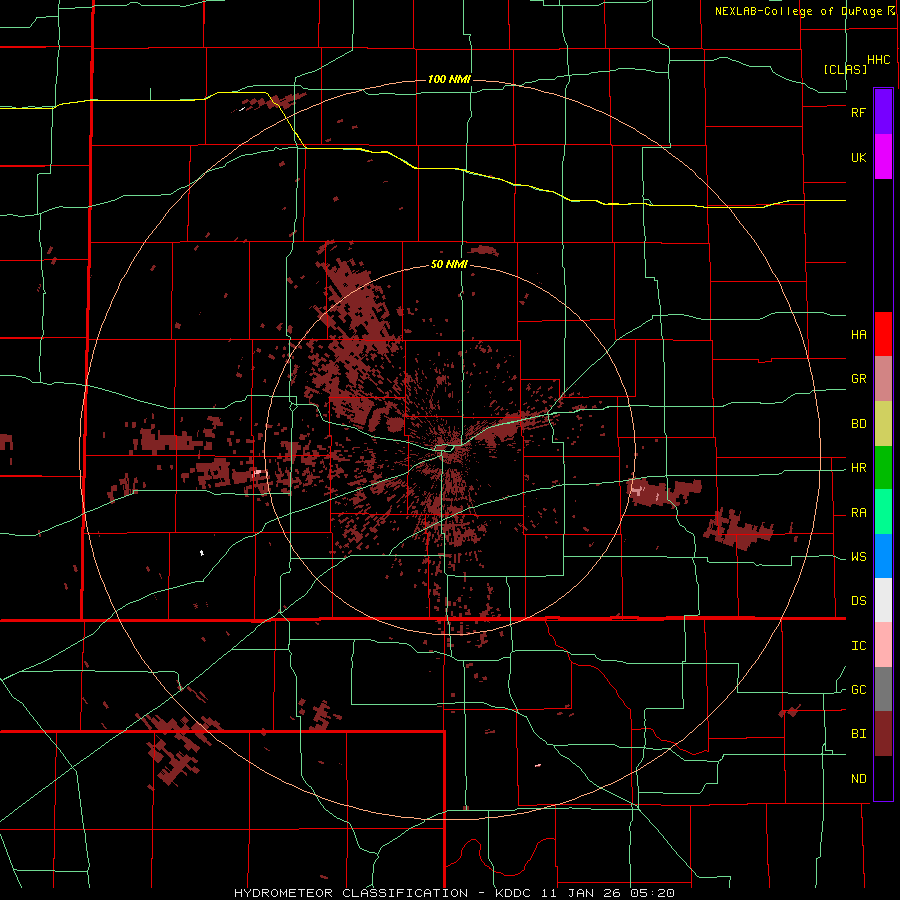This screenshot has width=900, height=900.
Task: Click the BD legend label
Action: coord(858,424)
